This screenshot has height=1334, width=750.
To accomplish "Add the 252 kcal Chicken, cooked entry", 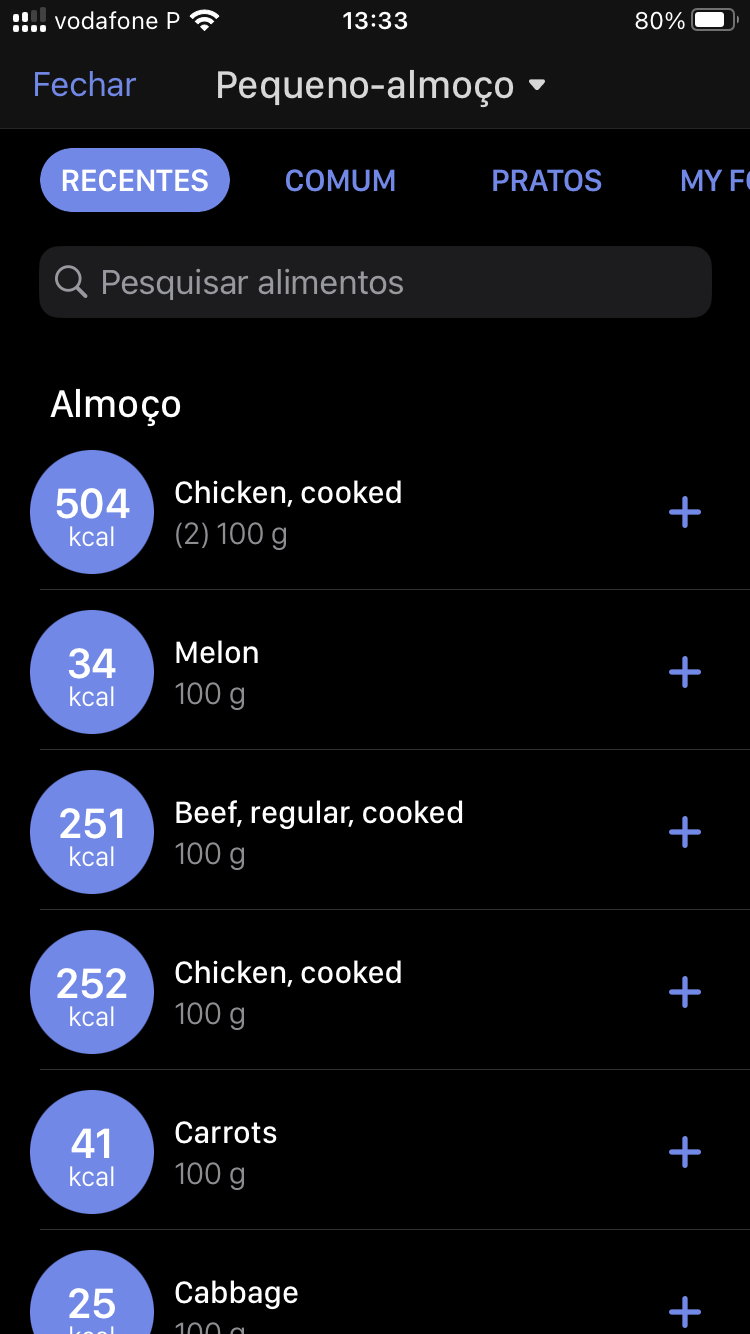I will (x=685, y=993).
